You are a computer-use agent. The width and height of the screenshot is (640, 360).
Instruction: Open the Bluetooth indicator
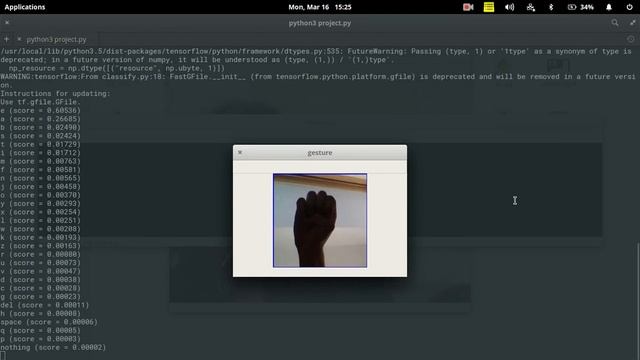point(551,7)
